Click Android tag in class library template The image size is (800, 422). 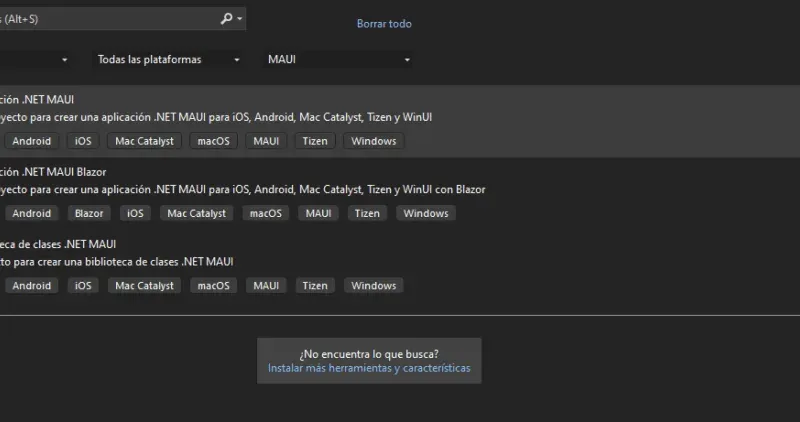32,286
